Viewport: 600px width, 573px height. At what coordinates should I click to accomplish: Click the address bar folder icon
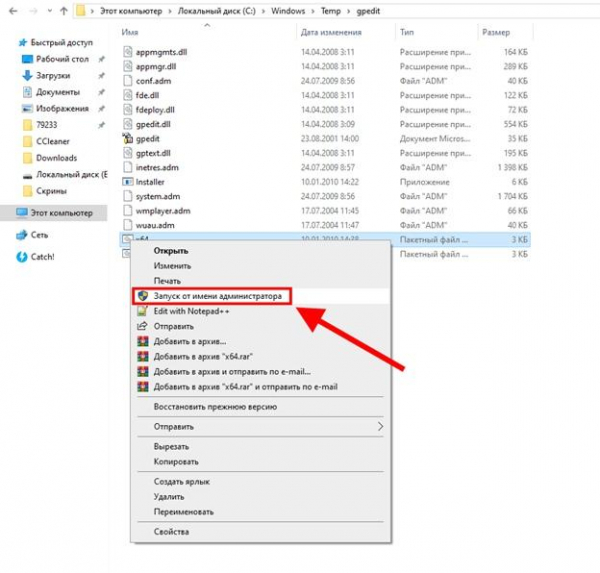pyautogui.click(x=81, y=11)
